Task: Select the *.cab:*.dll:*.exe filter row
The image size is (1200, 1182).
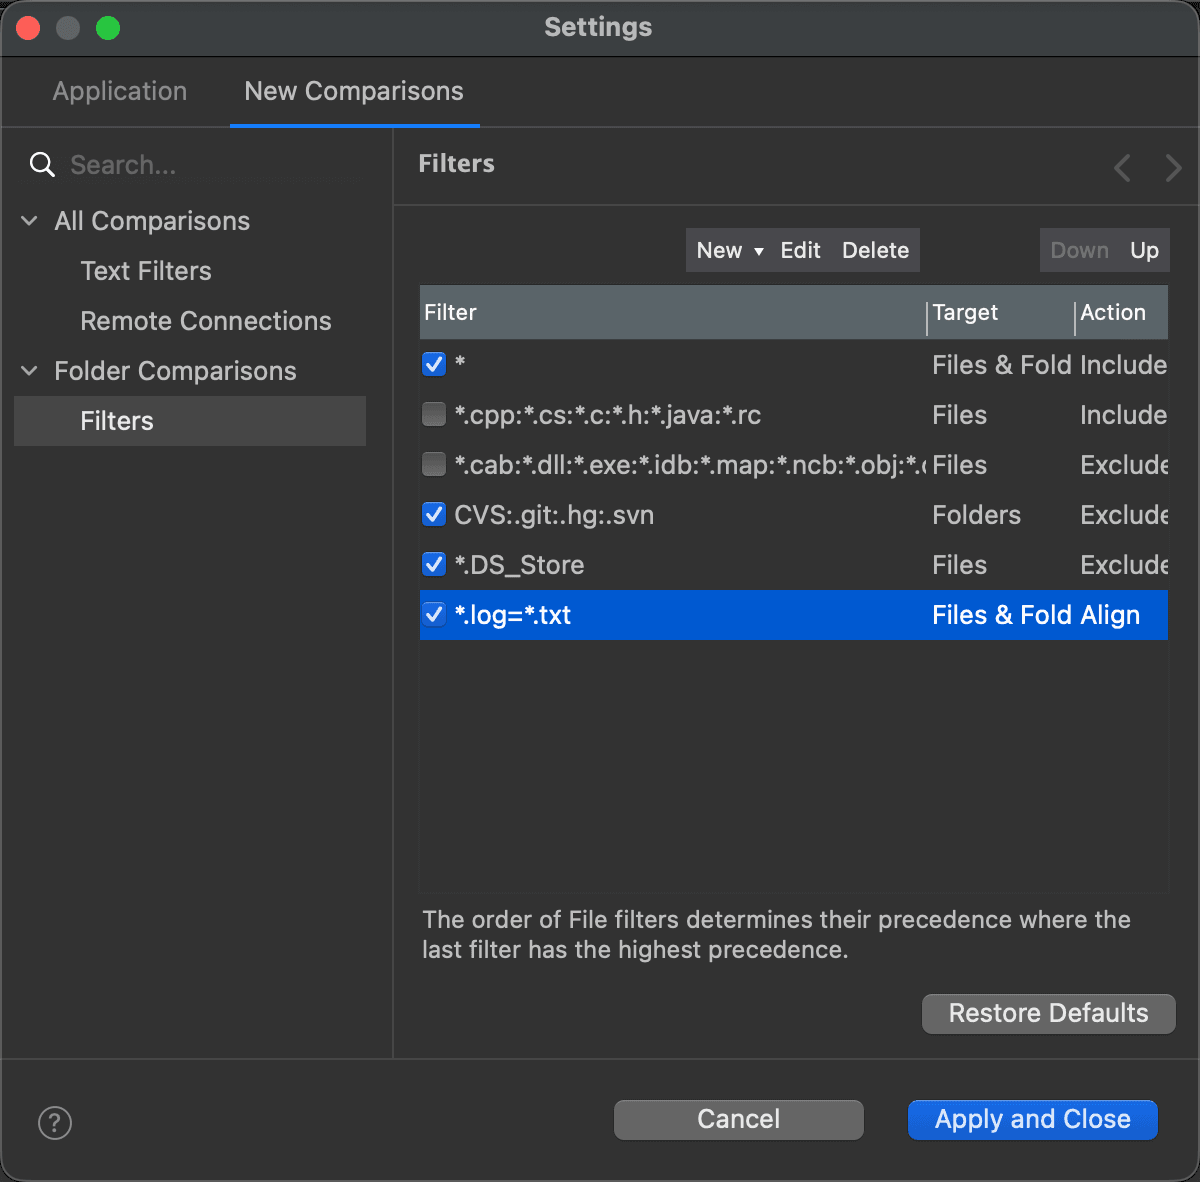Action: 794,464
